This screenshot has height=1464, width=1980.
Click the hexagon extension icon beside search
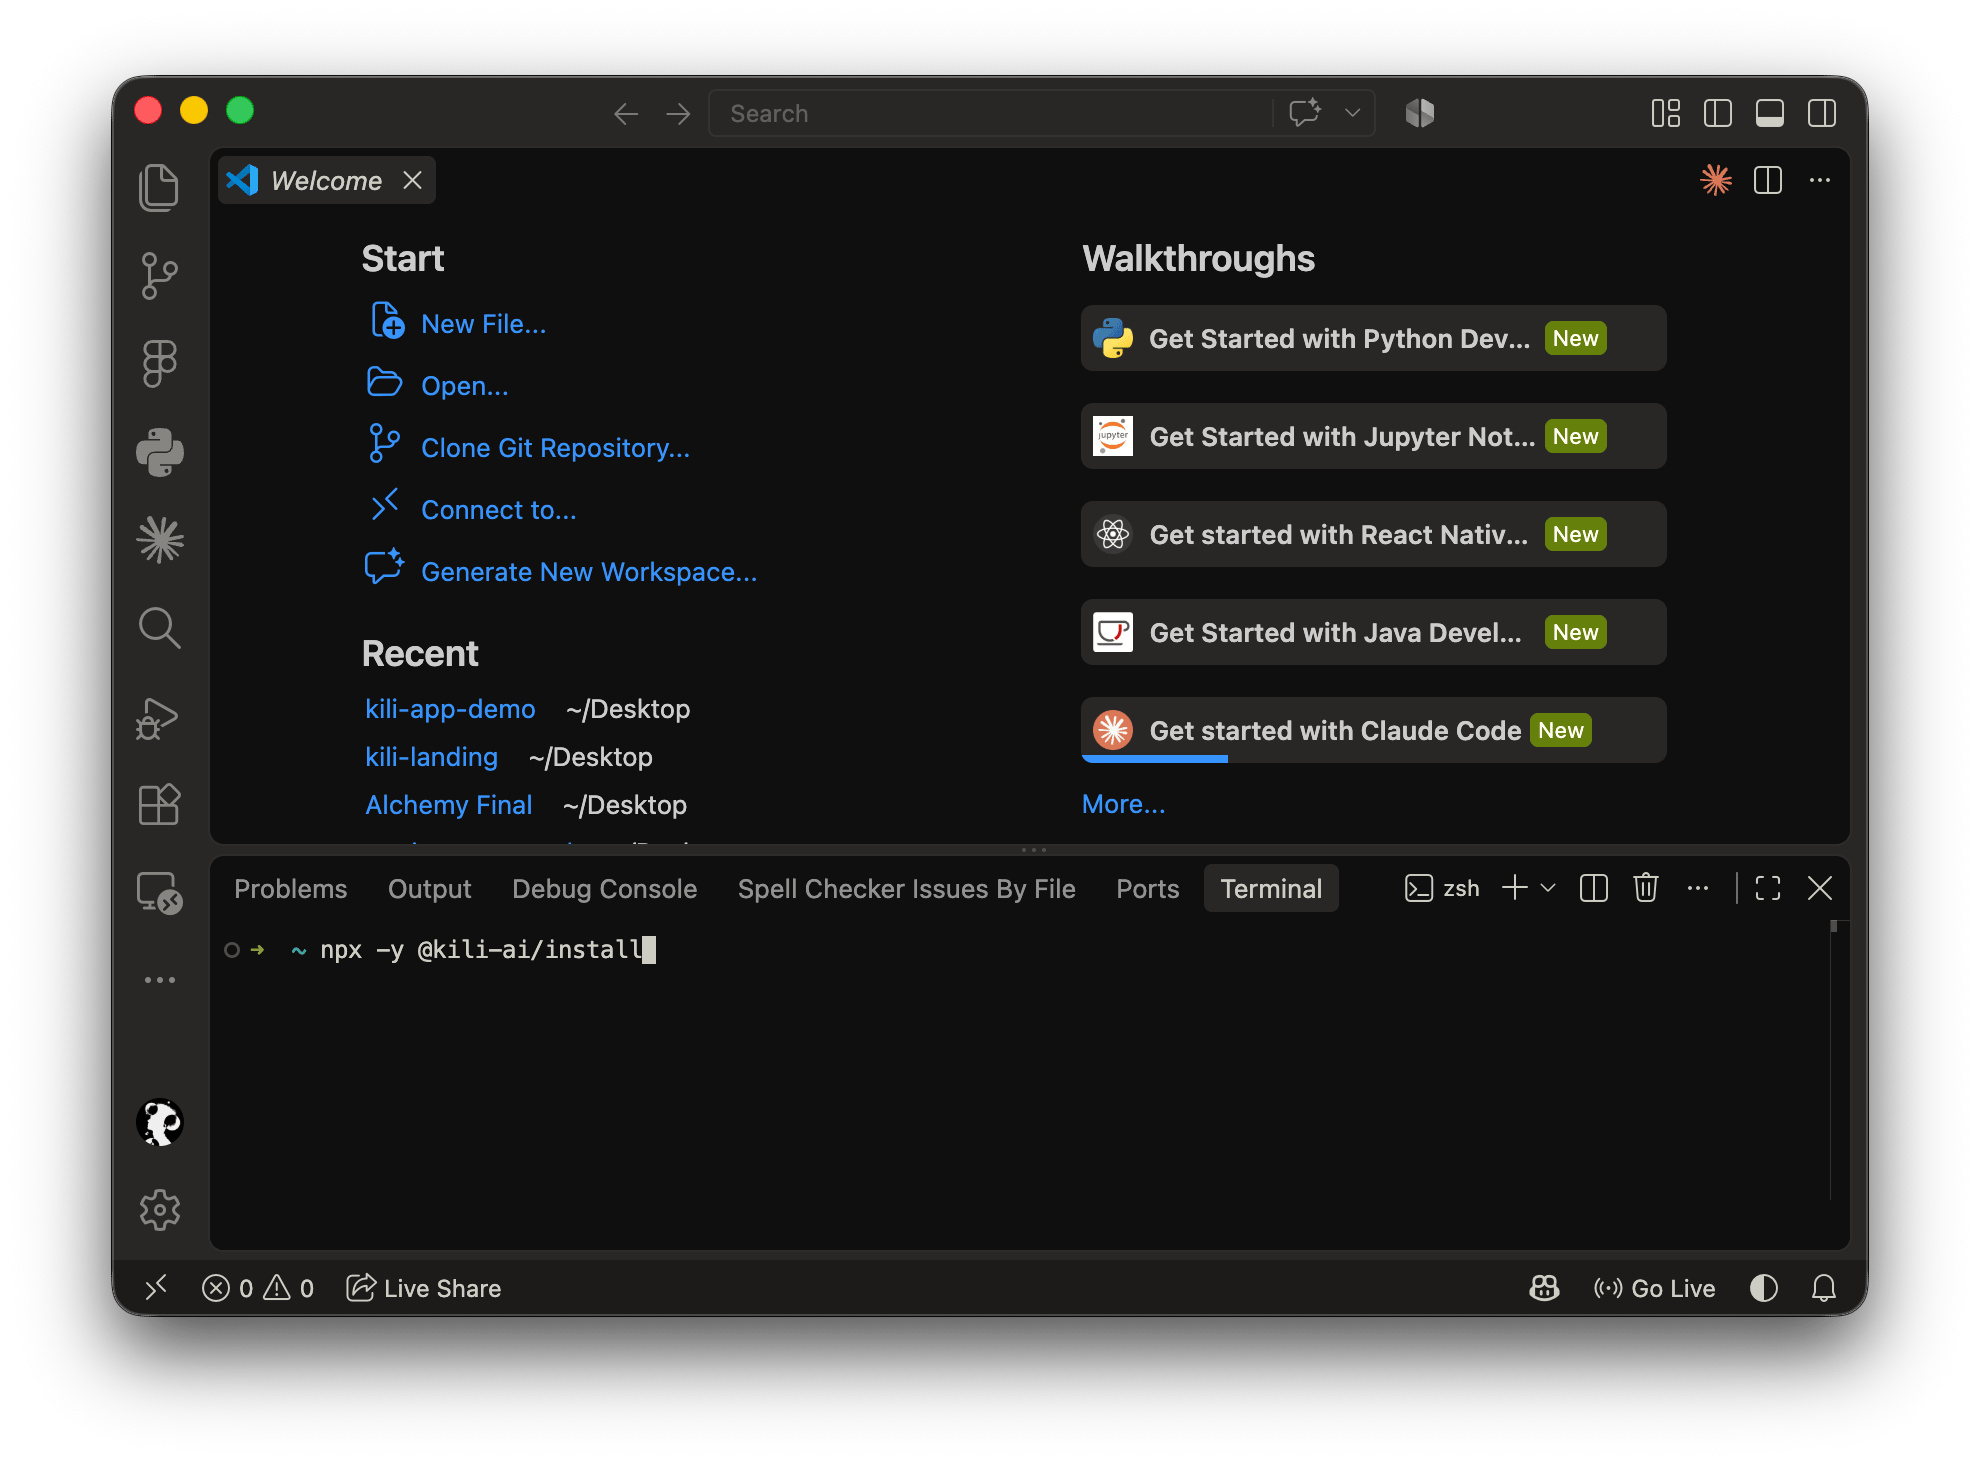[1420, 113]
